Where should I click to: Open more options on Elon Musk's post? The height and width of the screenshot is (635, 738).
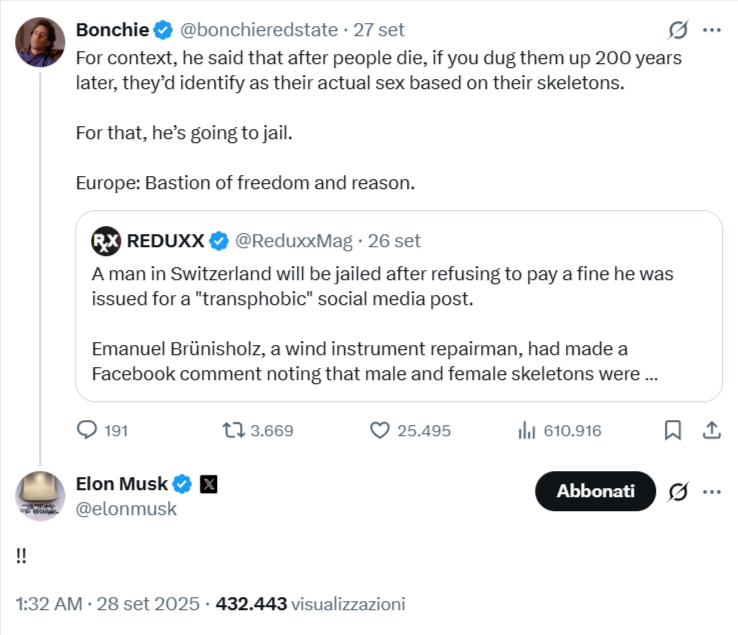point(712,491)
